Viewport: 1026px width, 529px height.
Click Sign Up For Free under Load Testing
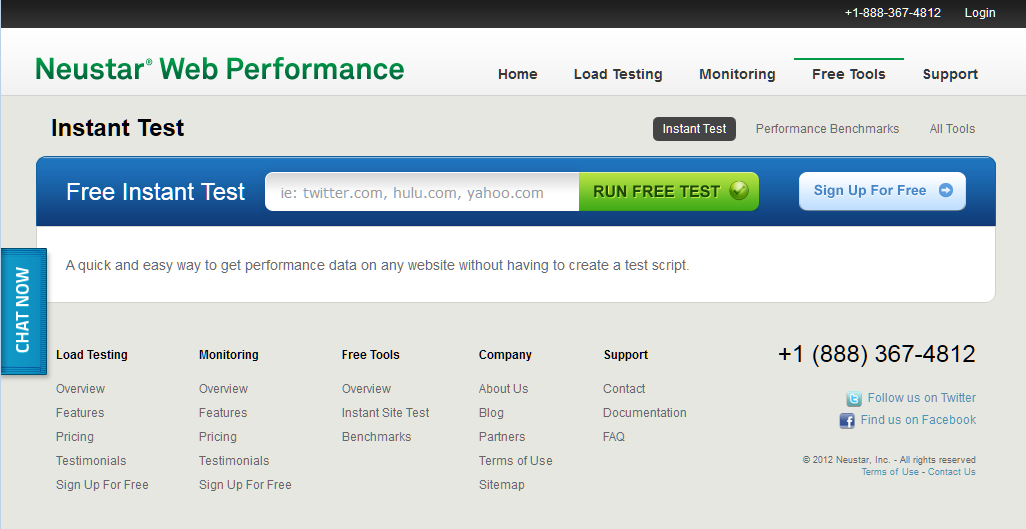(x=102, y=485)
